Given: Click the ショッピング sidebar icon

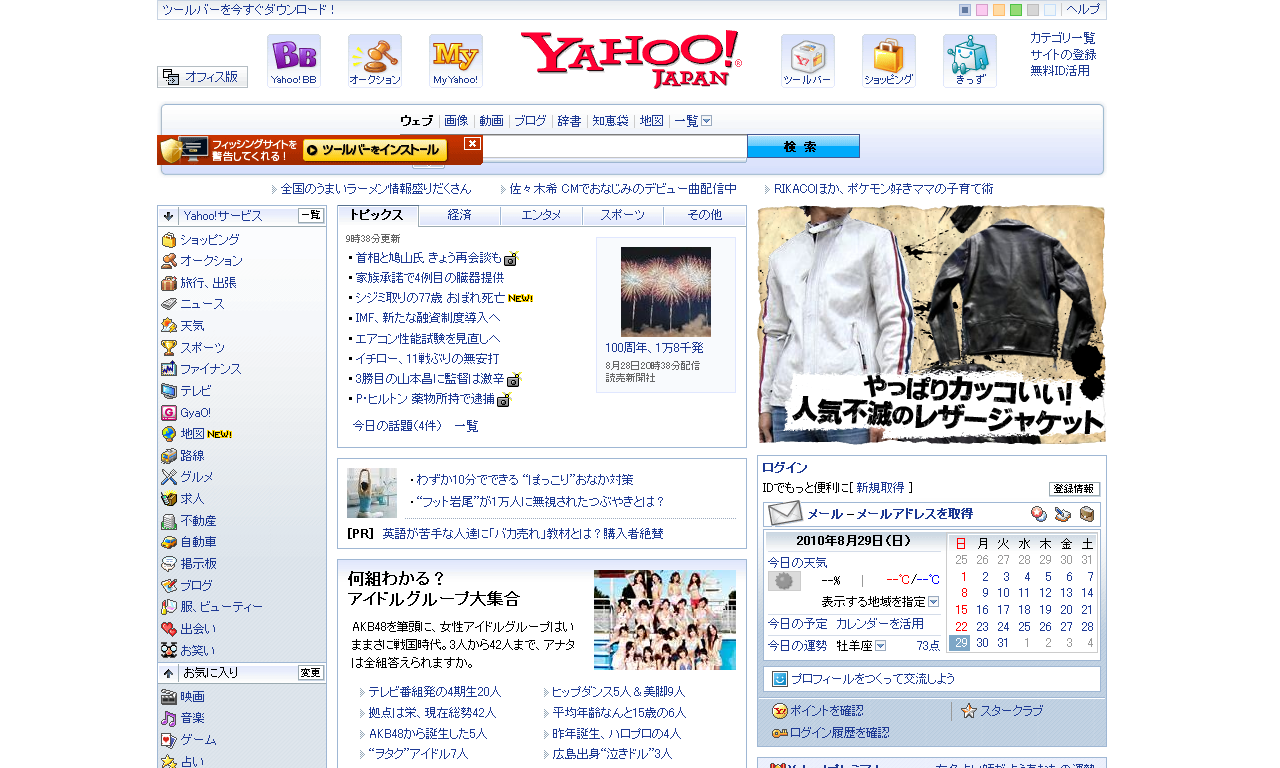Looking at the screenshot, I should point(169,240).
